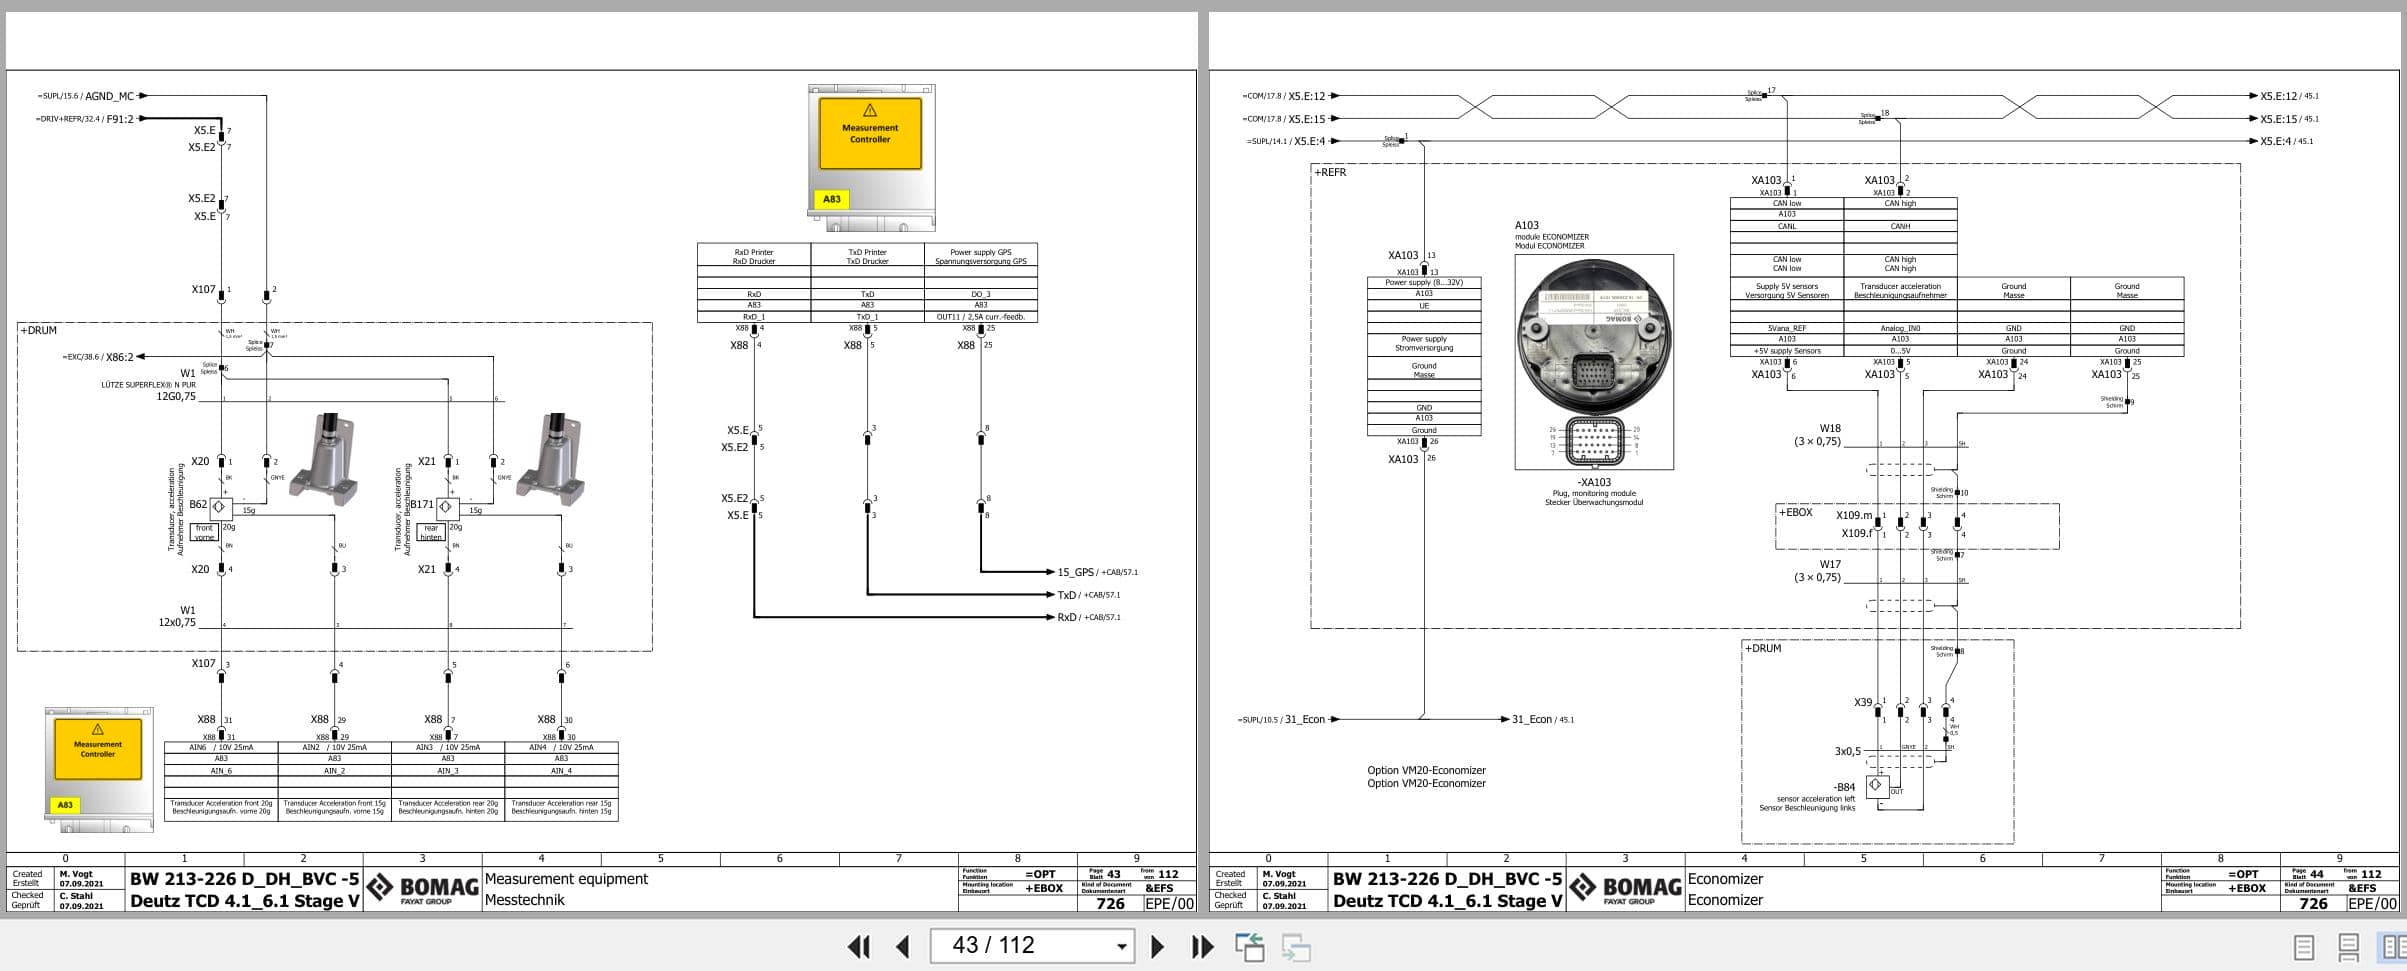Click the W18 (3 x 0,75) cable label

[1817, 435]
